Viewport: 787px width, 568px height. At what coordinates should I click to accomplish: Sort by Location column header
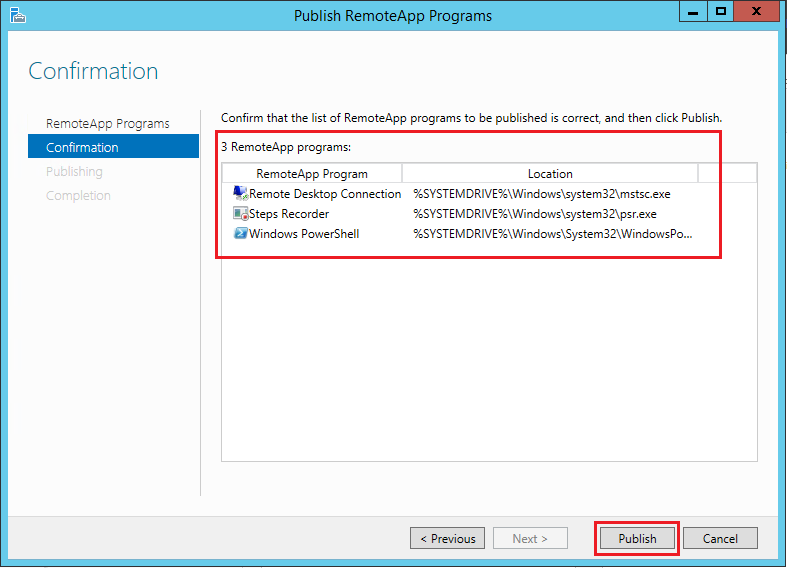tap(550, 174)
